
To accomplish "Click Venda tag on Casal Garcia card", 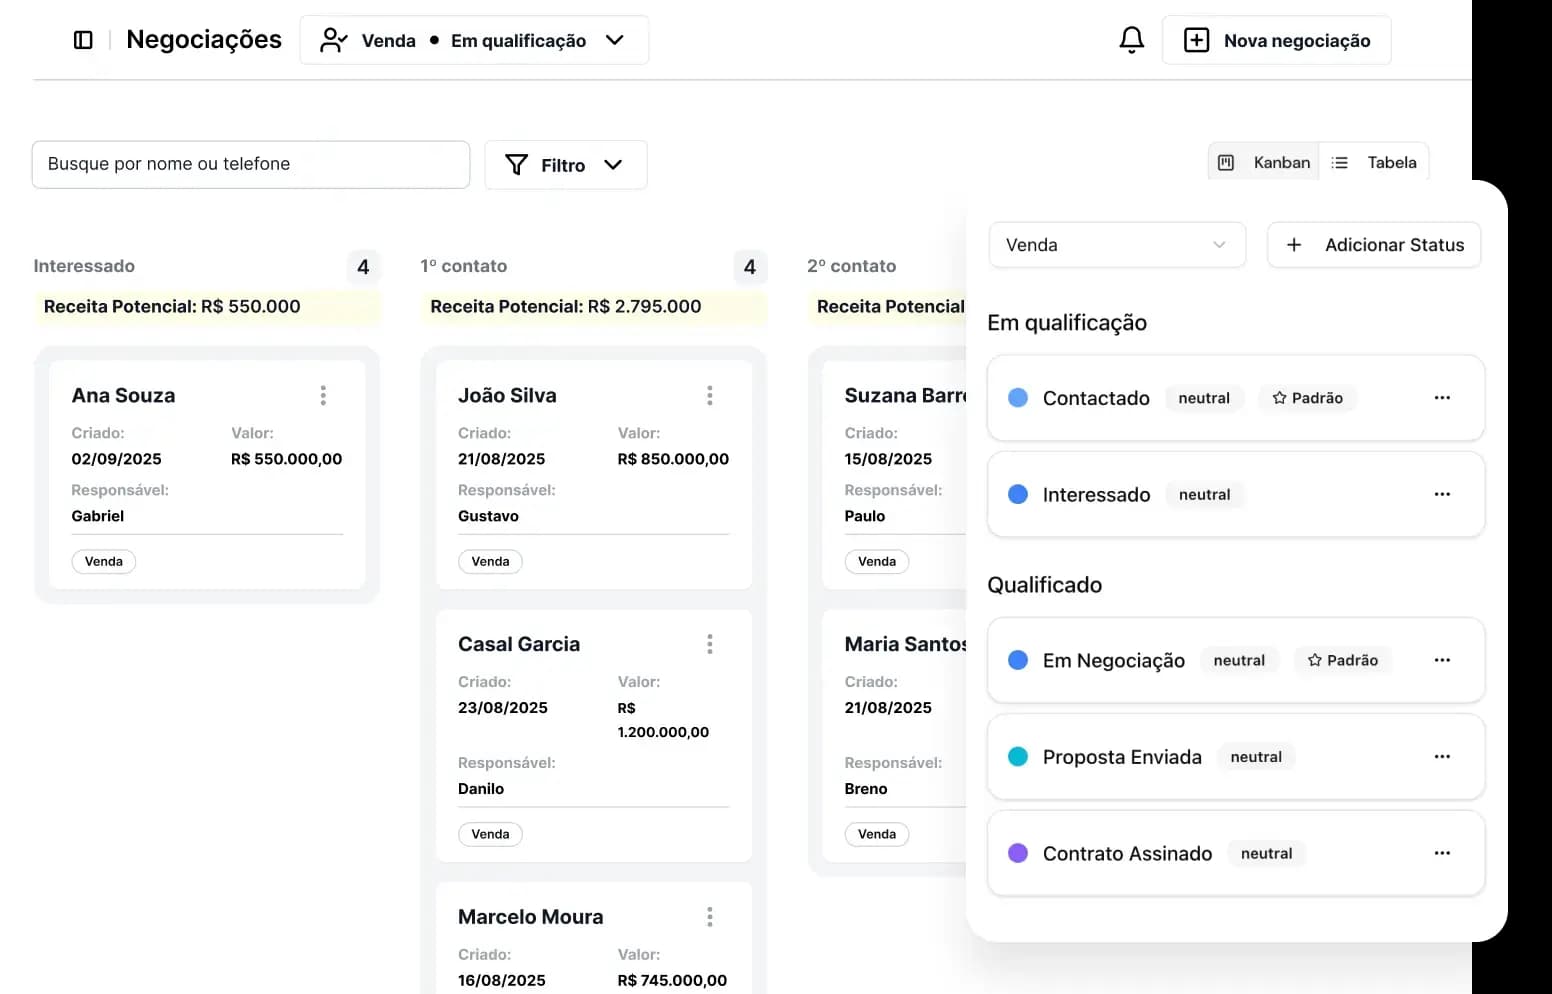I will (x=490, y=834).
